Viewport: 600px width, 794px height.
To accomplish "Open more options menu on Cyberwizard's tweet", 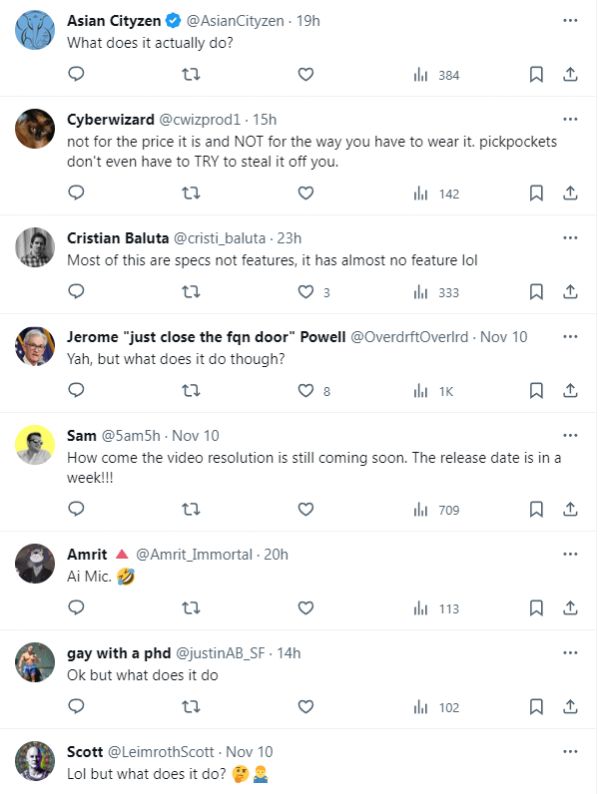I will click(x=570, y=119).
